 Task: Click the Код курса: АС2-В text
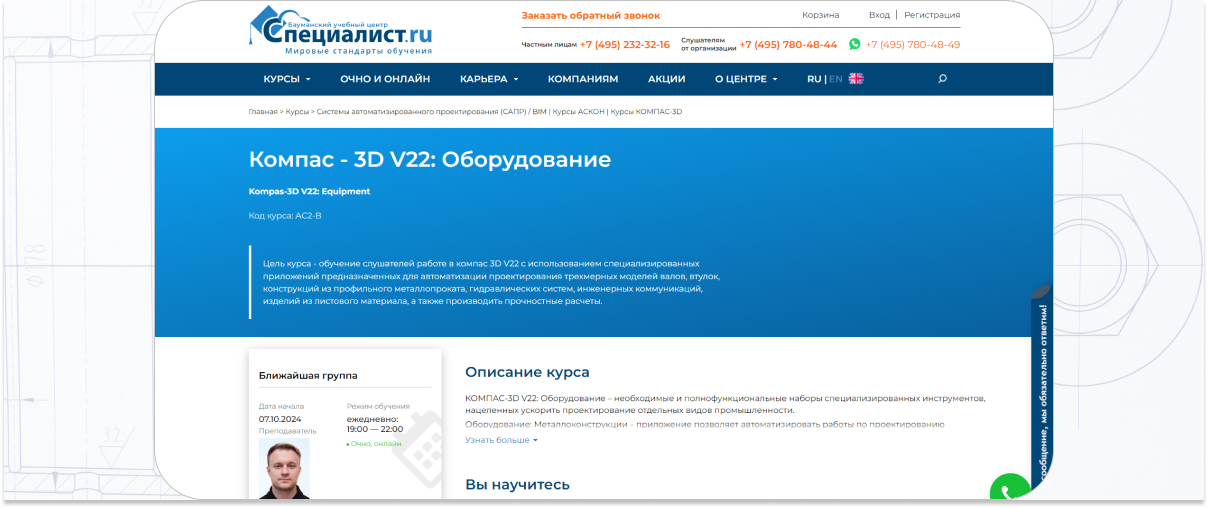click(x=285, y=215)
